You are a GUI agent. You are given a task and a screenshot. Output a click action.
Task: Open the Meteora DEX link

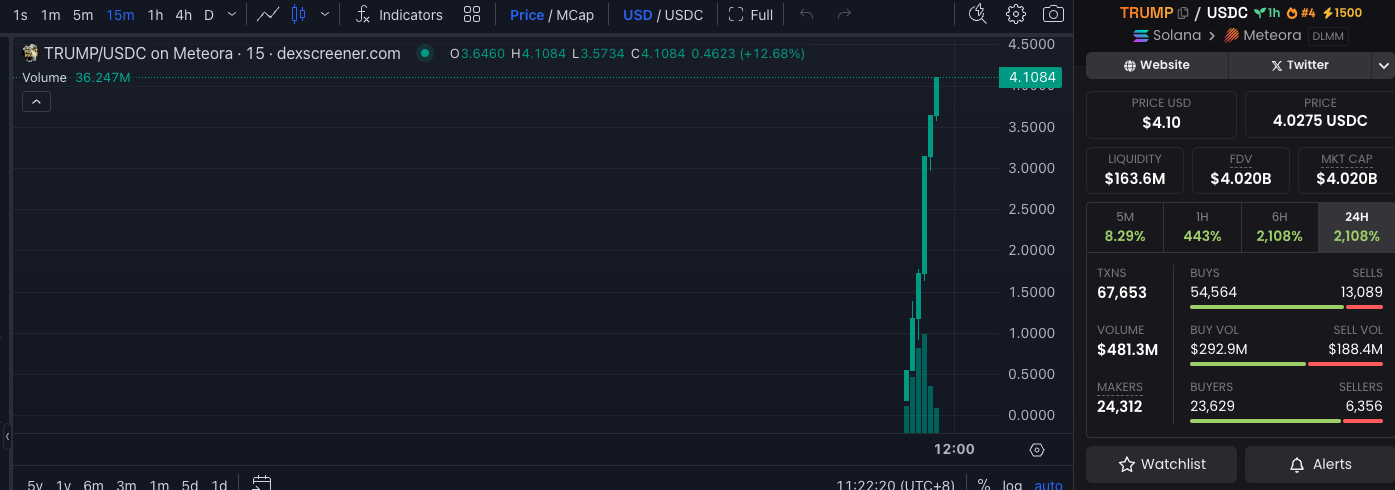(x=1262, y=35)
